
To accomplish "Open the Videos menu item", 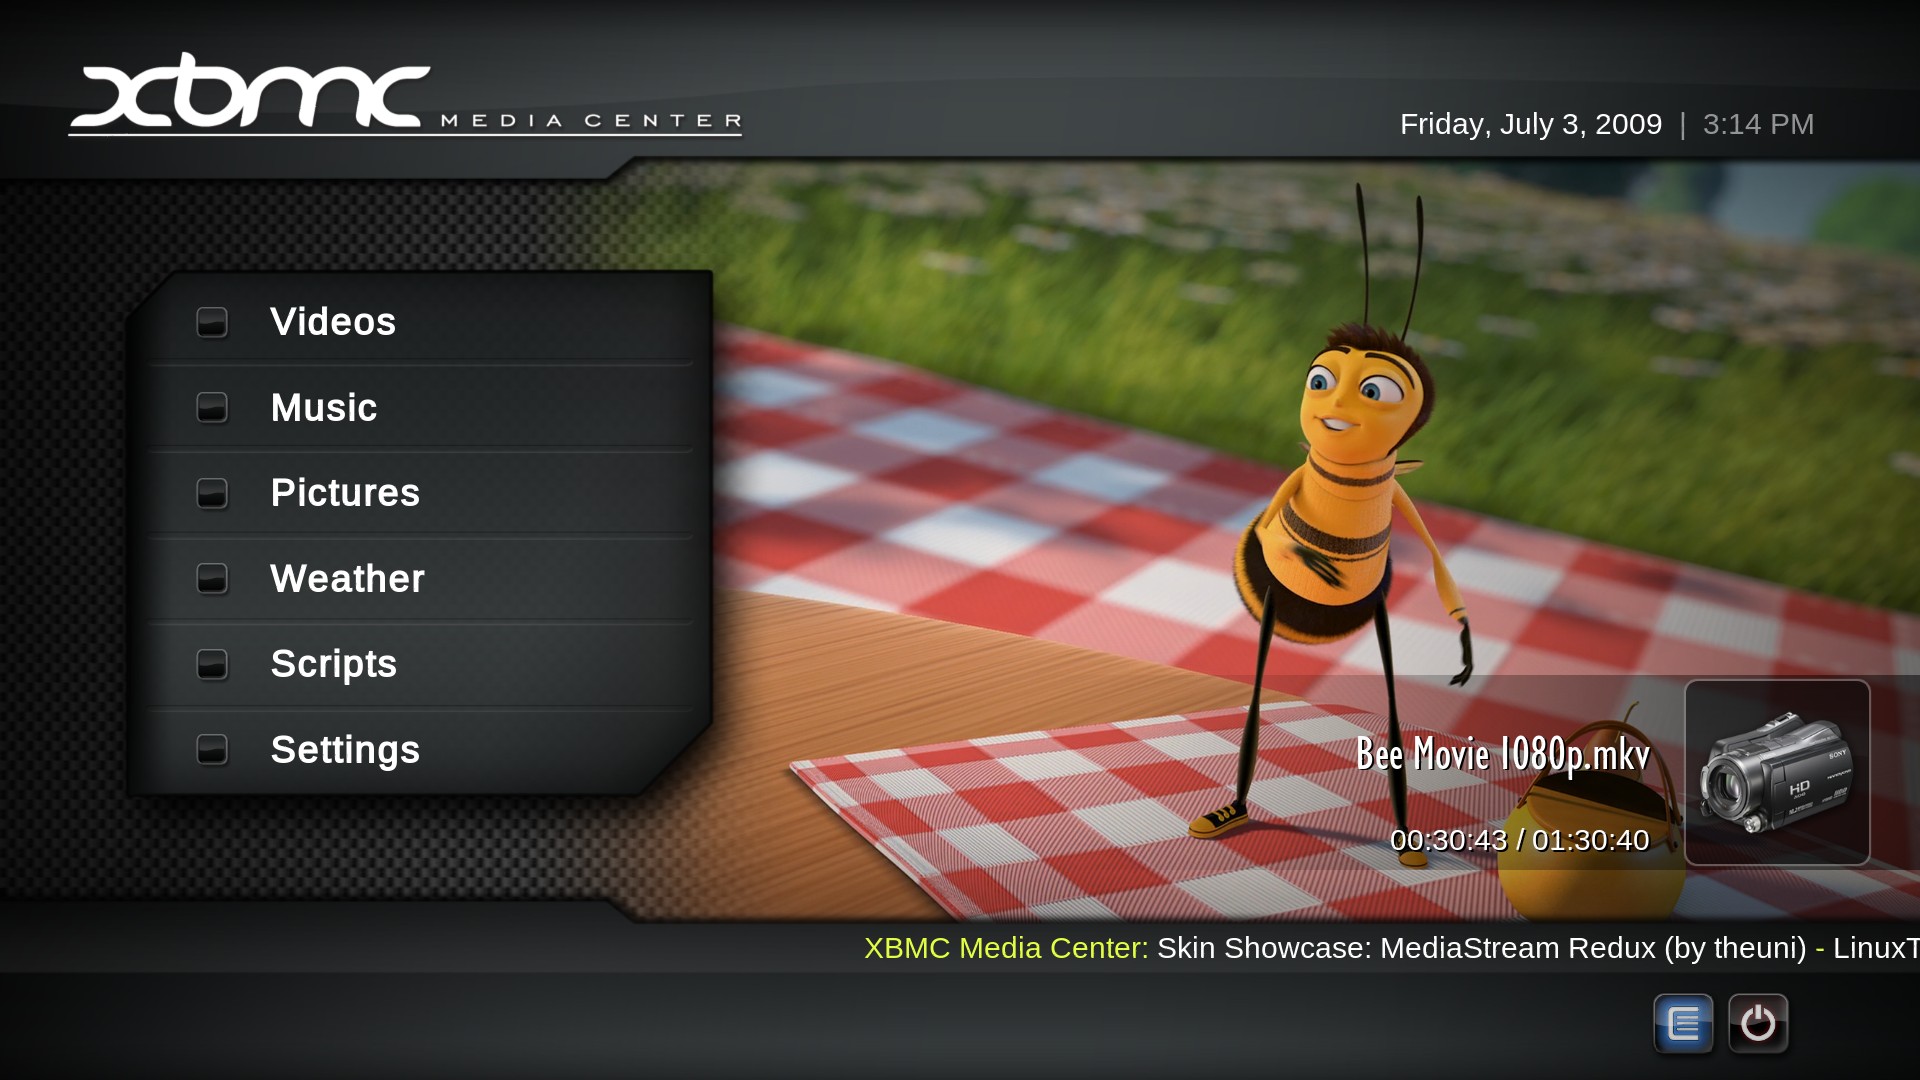I will [x=333, y=322].
